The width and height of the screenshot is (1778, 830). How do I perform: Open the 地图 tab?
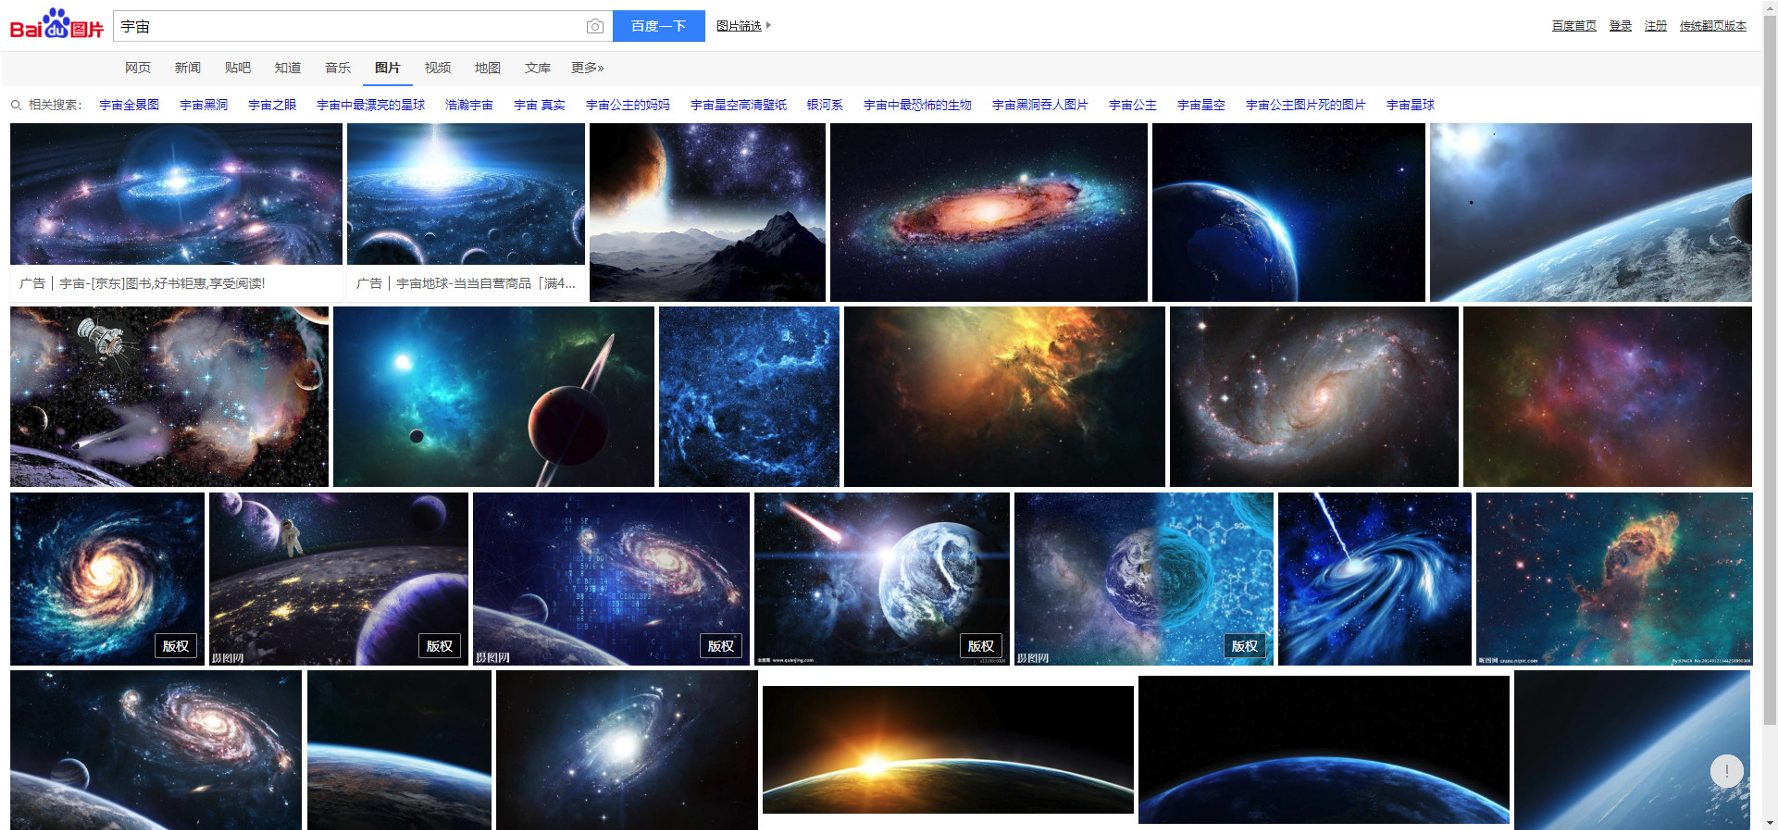[487, 68]
